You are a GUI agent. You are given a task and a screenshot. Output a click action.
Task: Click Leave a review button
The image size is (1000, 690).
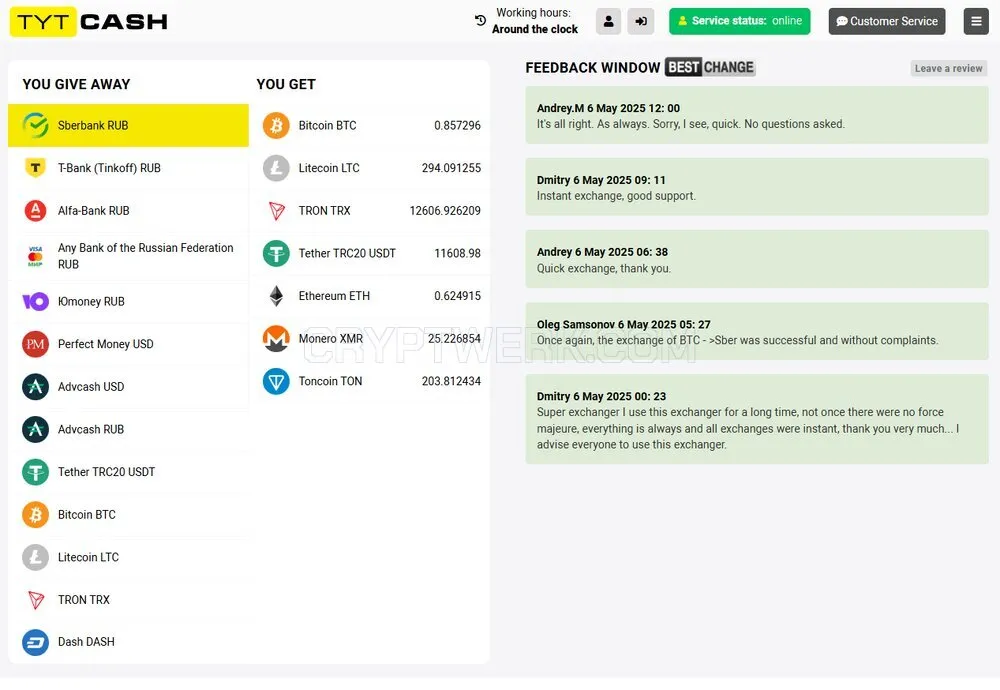click(x=948, y=68)
